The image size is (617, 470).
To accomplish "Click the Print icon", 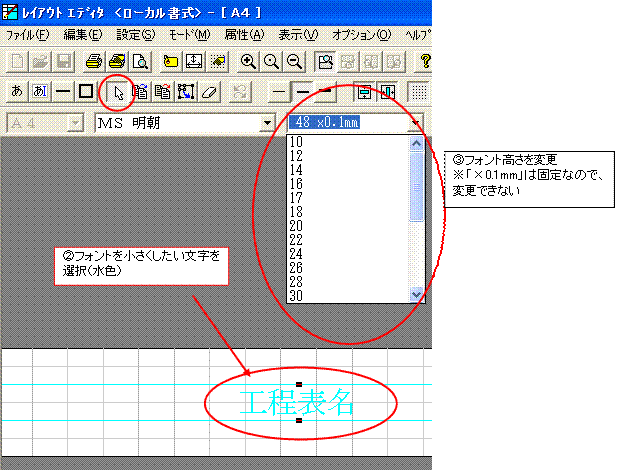I will (x=94, y=61).
